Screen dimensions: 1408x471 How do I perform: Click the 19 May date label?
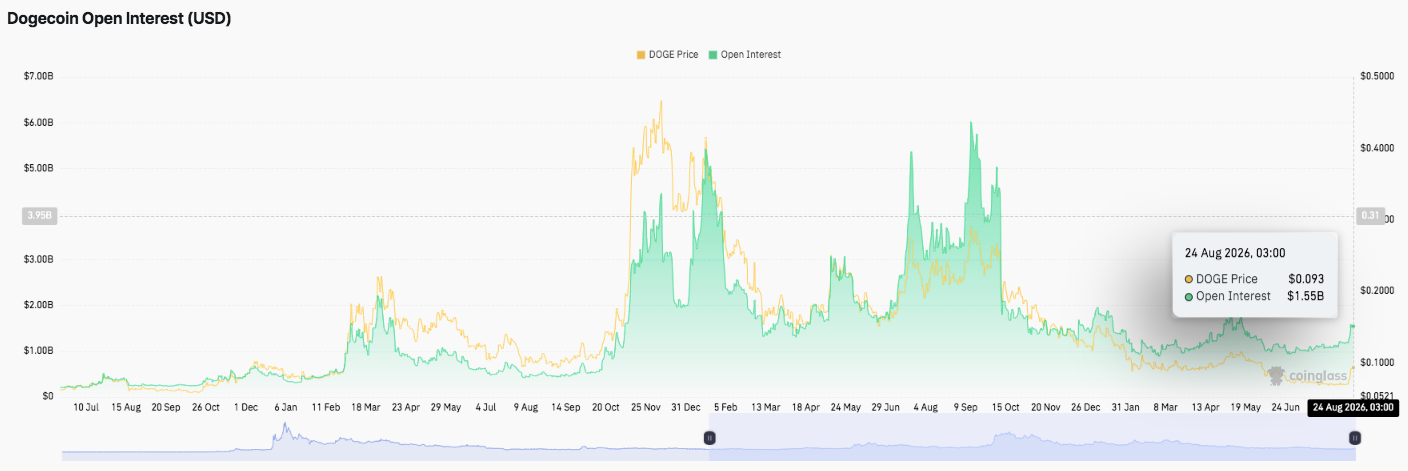(x=1246, y=408)
